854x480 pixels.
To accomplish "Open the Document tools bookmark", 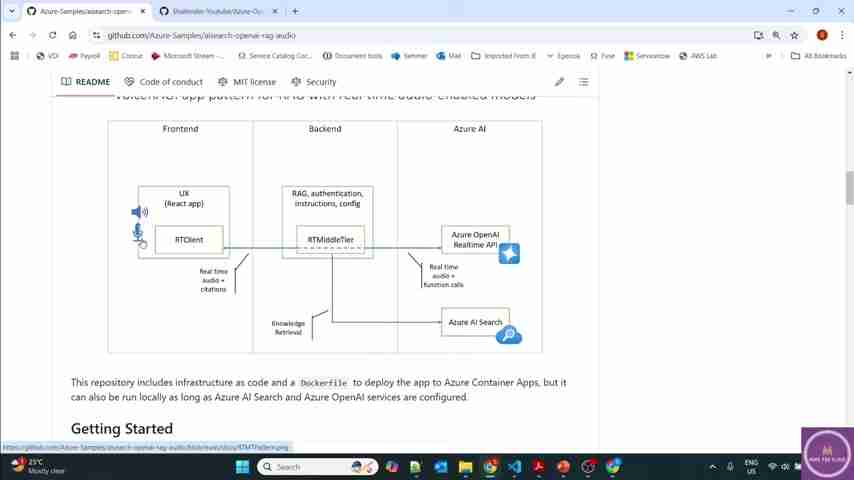I will point(352,56).
